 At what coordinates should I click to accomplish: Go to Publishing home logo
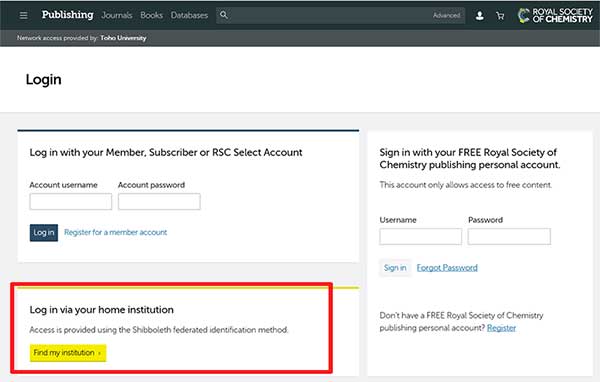[x=67, y=15]
